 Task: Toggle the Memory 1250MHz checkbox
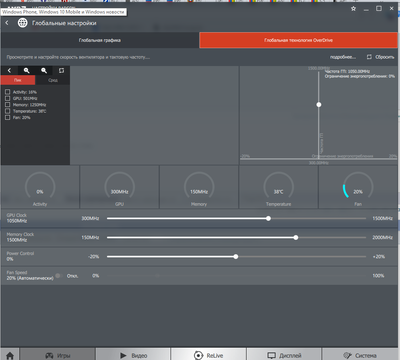click(x=8, y=105)
